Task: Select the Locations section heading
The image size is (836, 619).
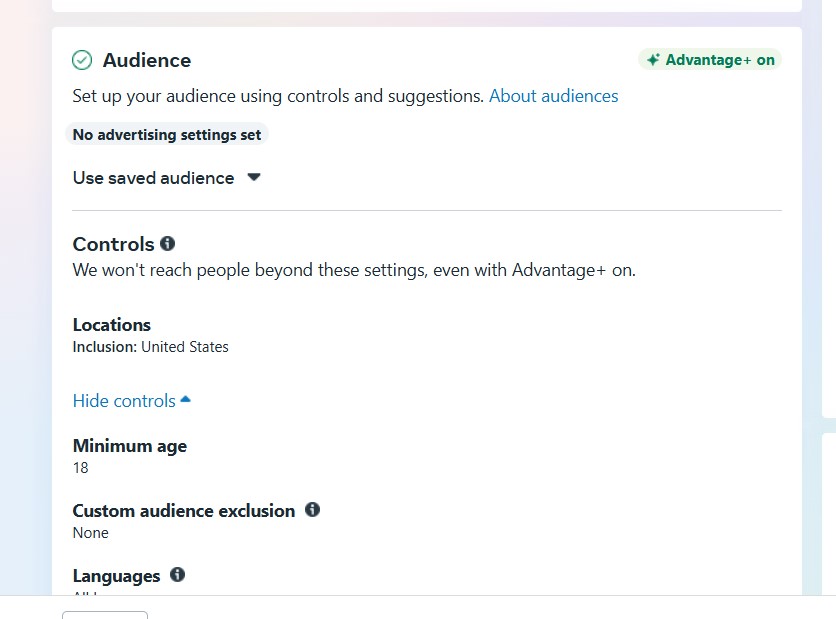Action: click(x=112, y=325)
